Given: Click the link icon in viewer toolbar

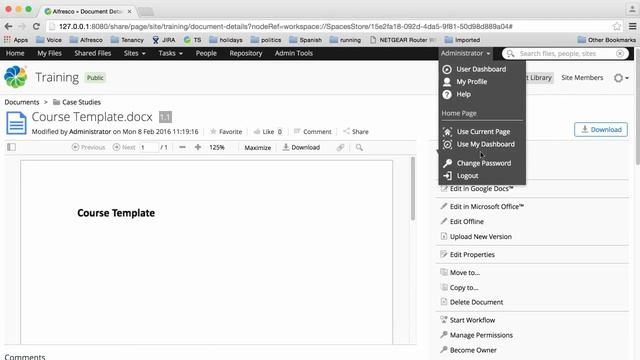Looking at the screenshot, I should pyautogui.click(x=340, y=147).
